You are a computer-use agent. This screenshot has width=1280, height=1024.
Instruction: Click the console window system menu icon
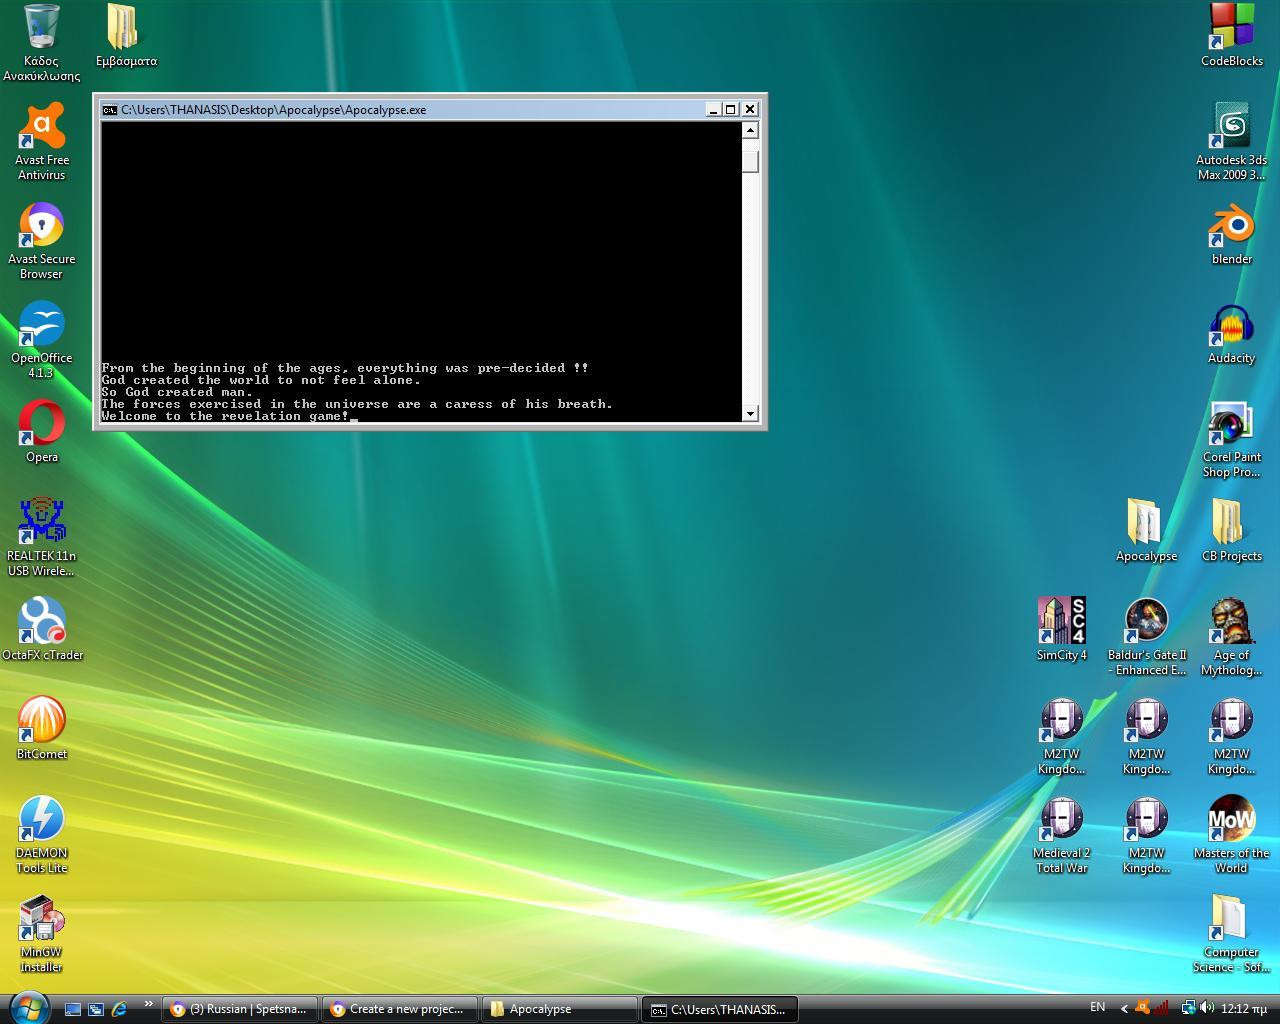(110, 109)
